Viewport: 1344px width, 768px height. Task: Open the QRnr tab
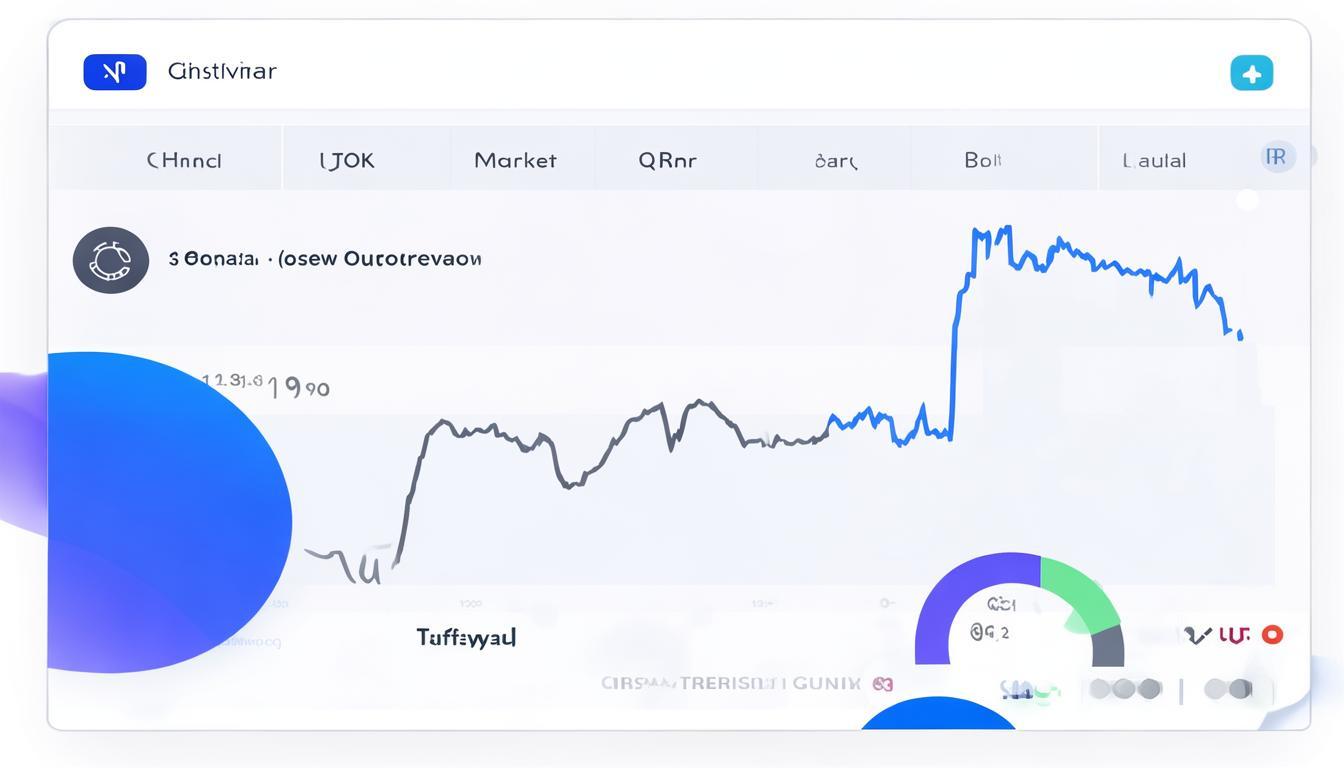(x=667, y=160)
